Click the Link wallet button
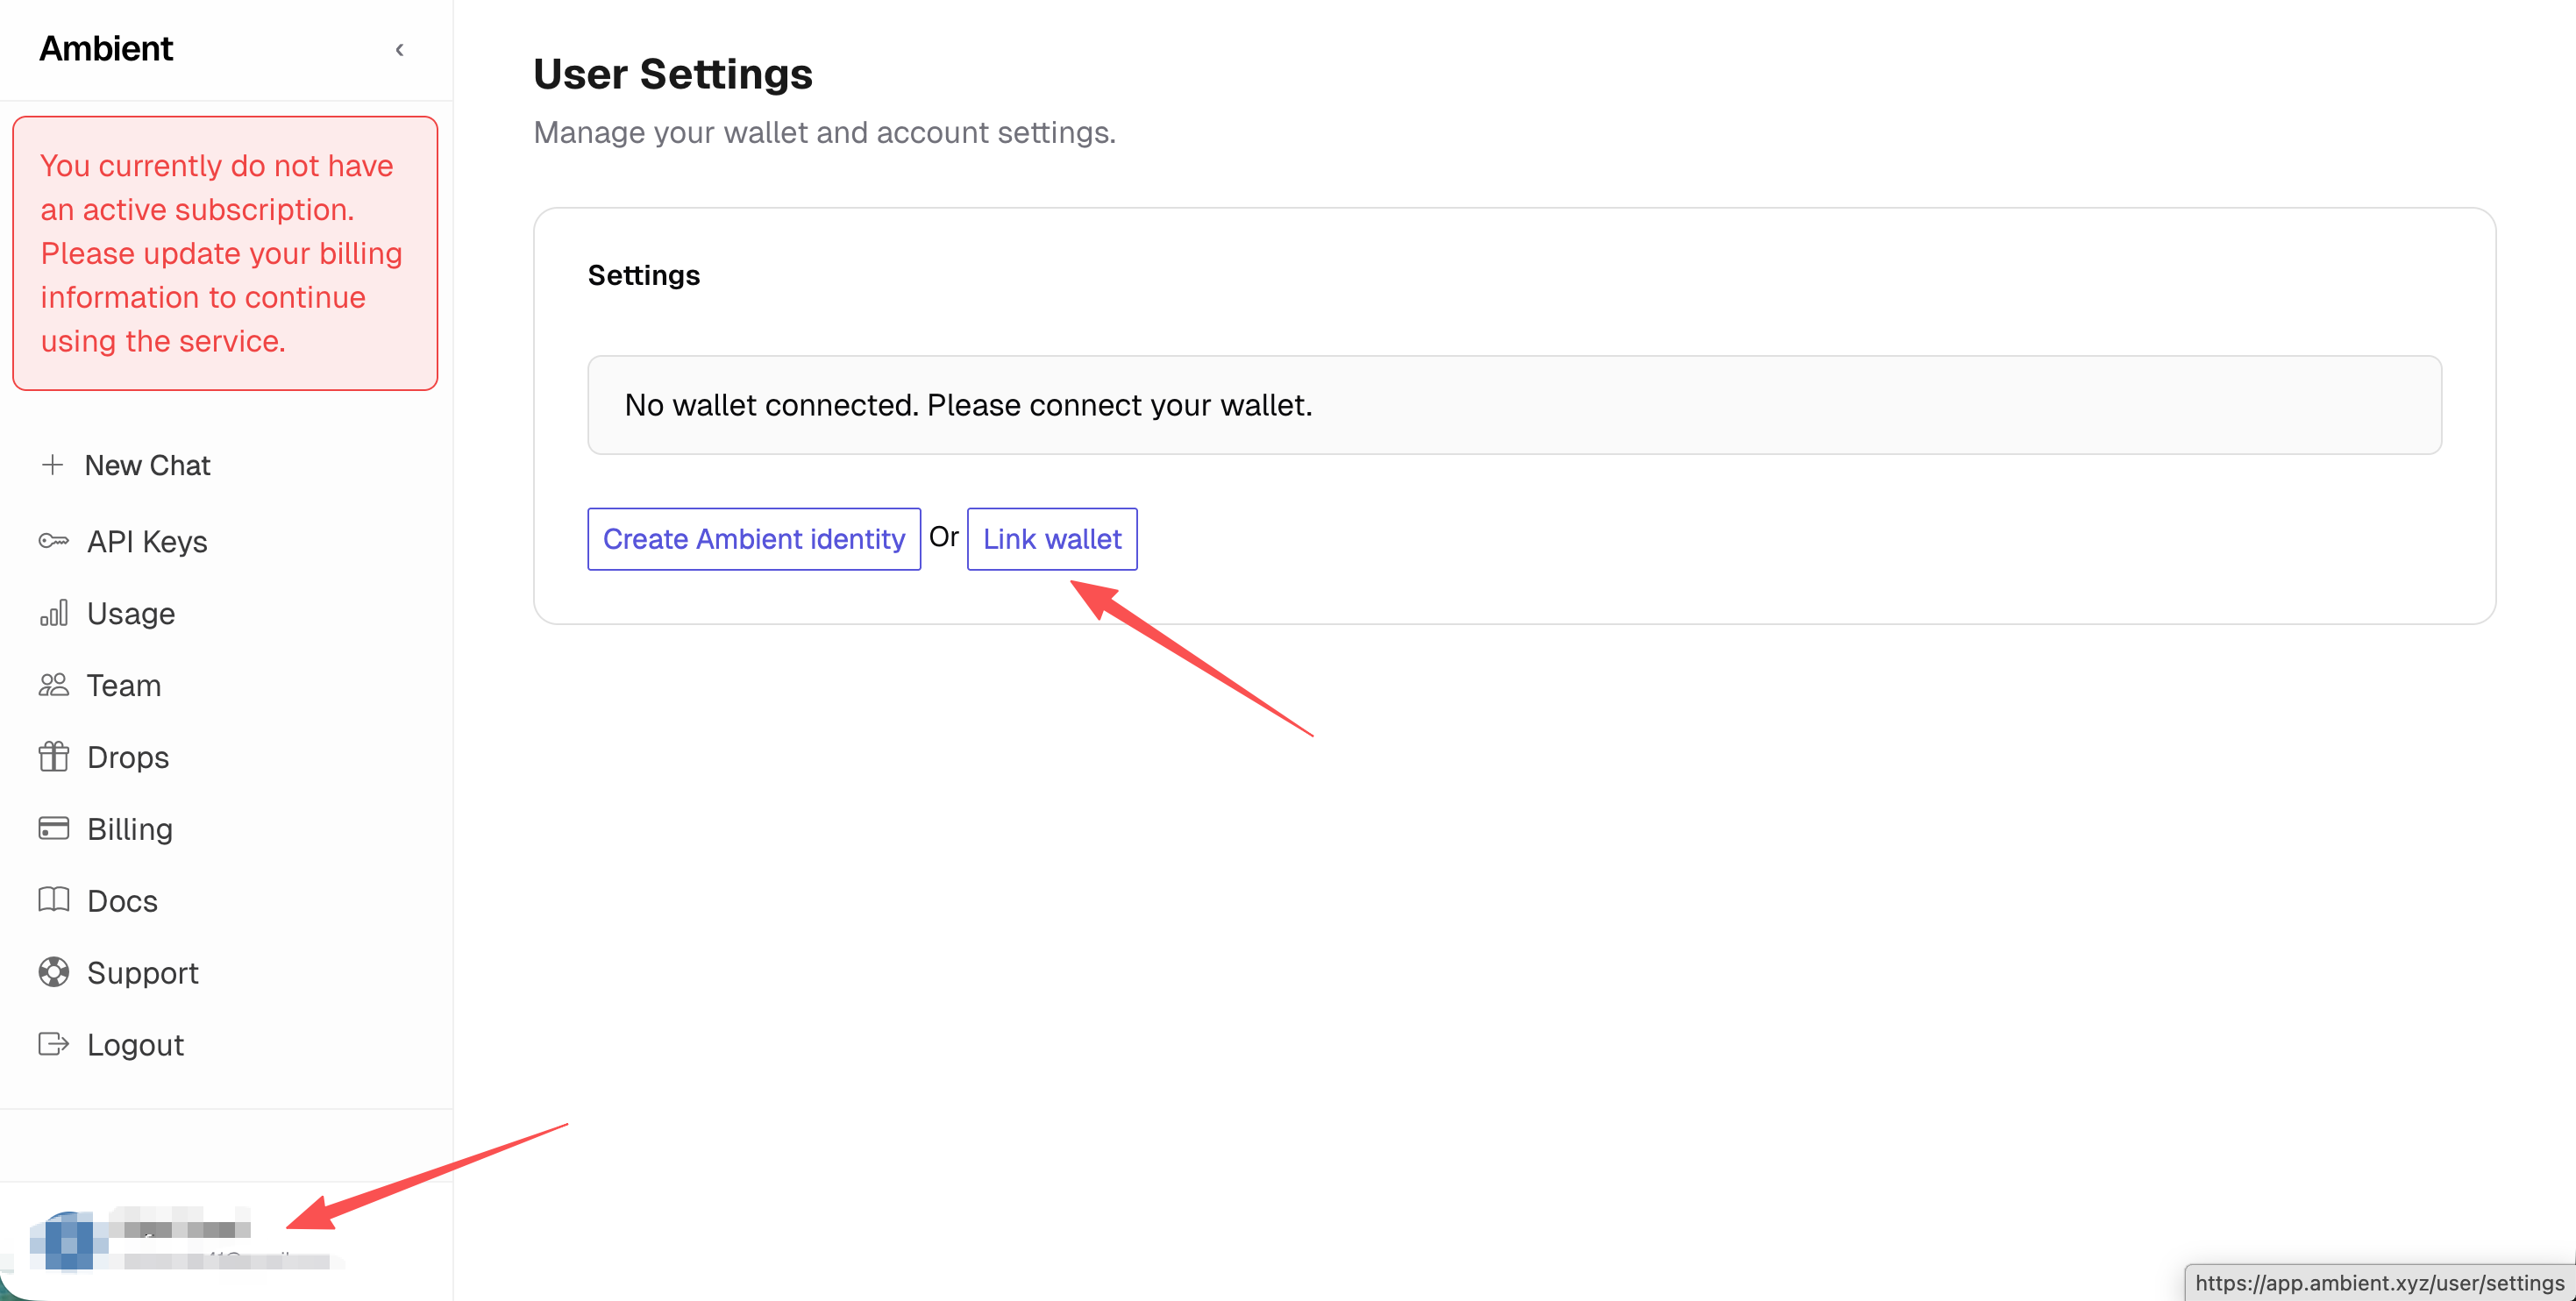2576x1301 pixels. 1051,539
